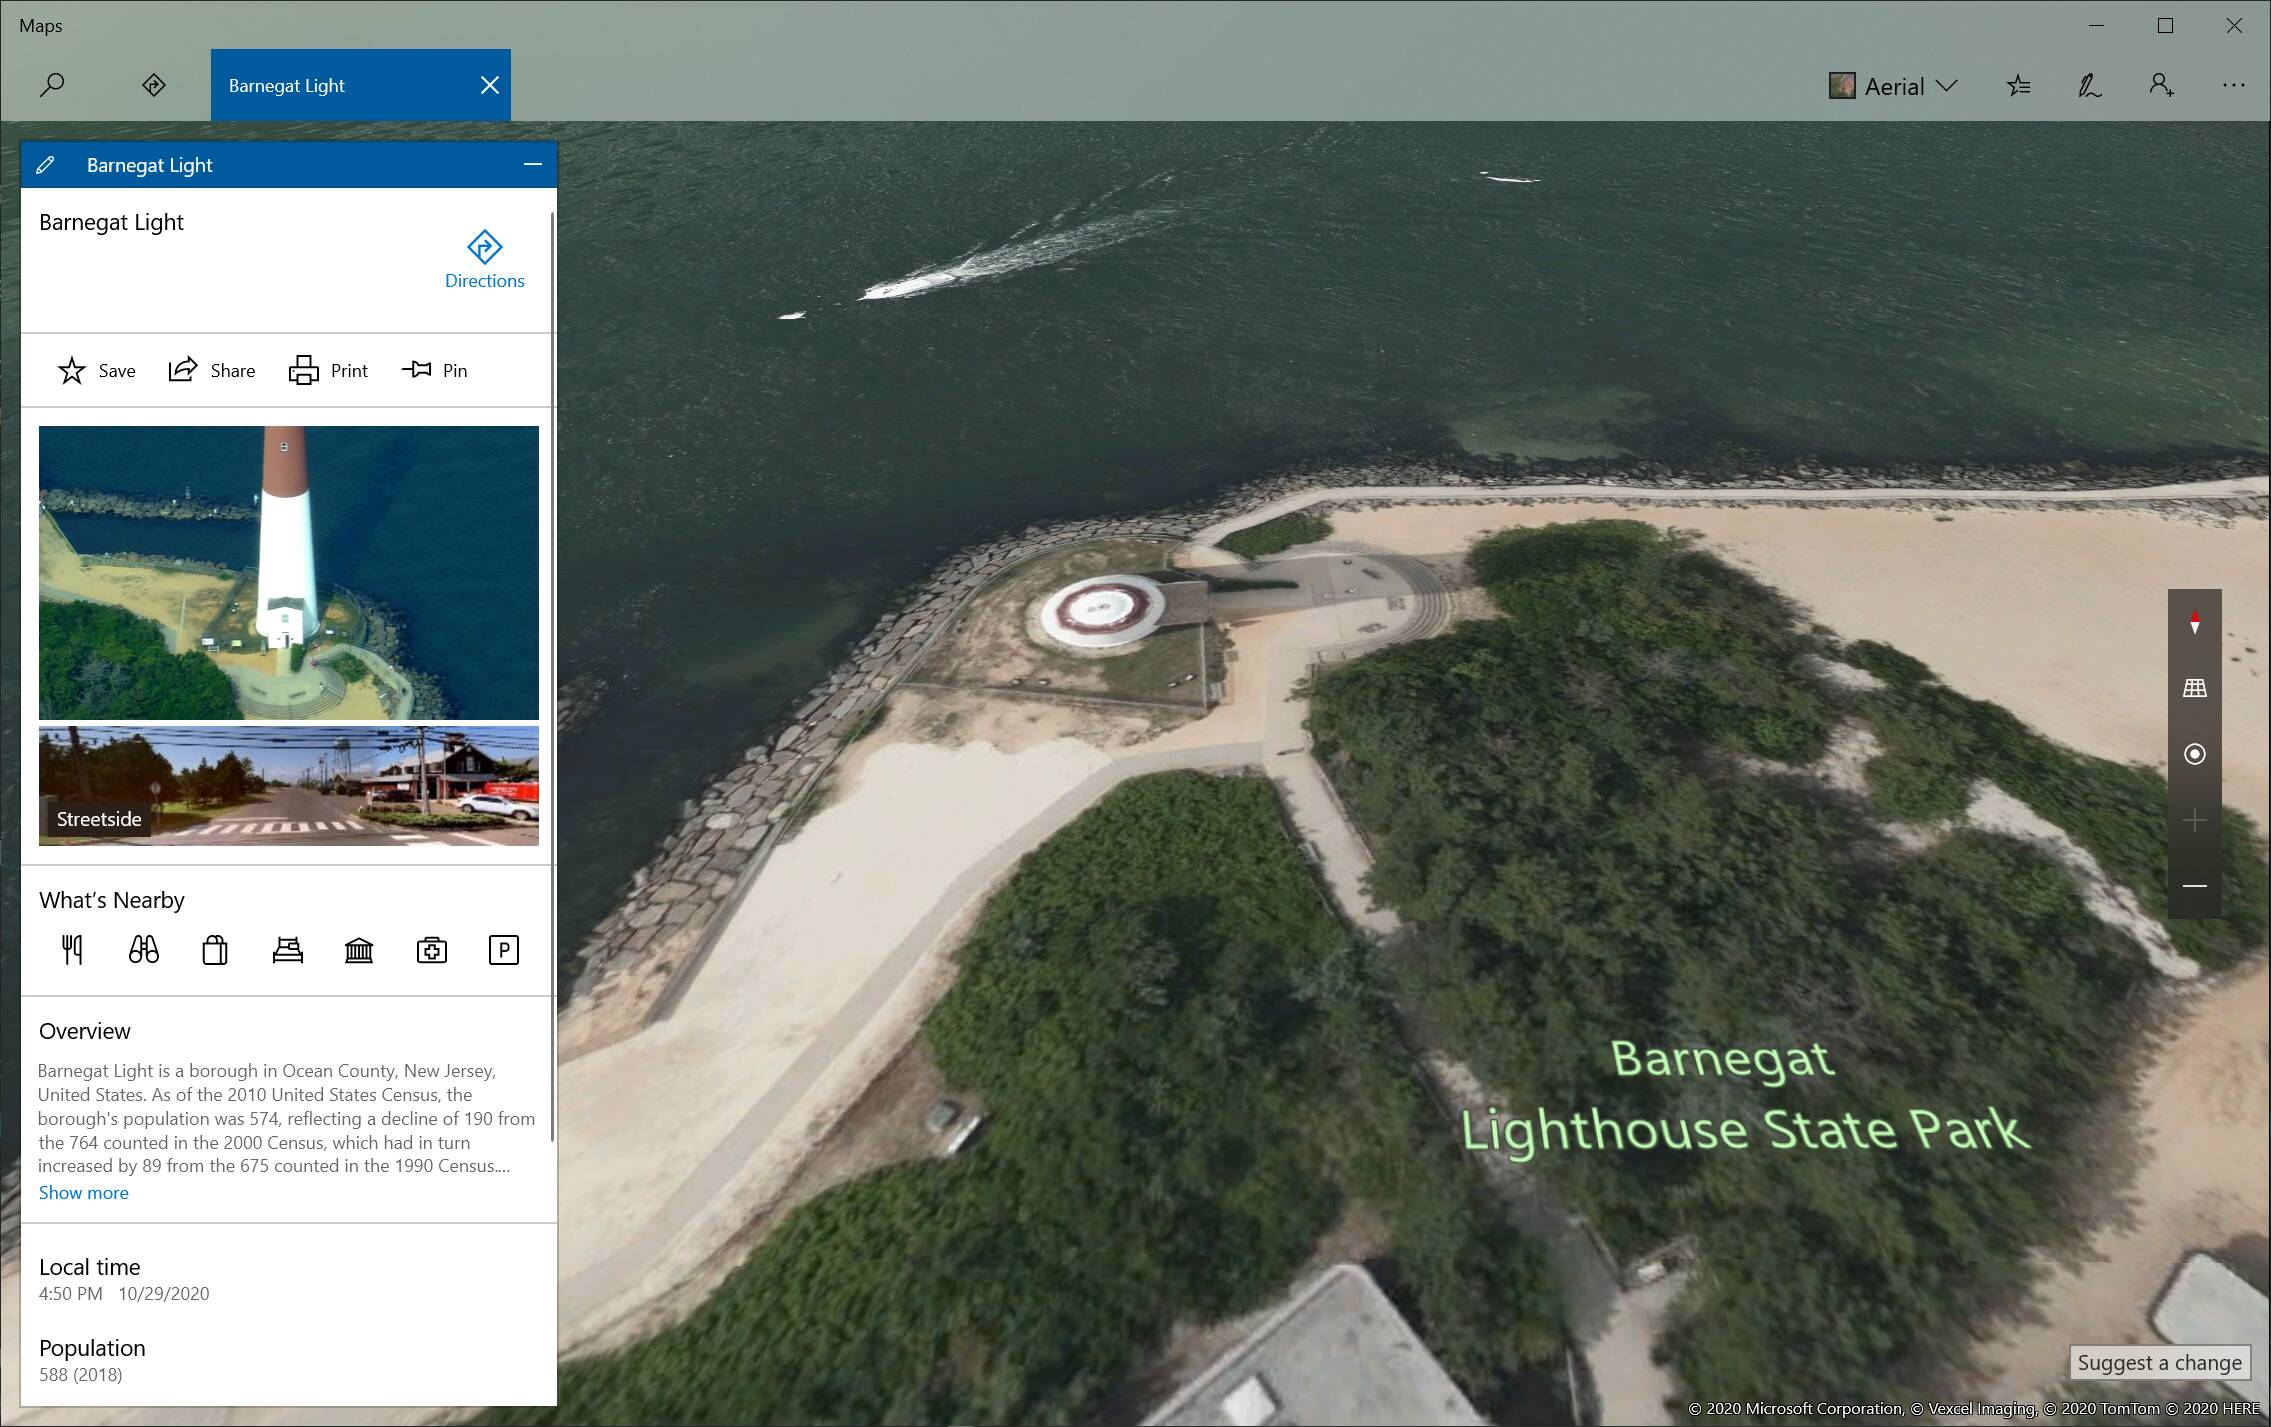Find nearby parking with the P icon
The image size is (2271, 1427).
503,949
